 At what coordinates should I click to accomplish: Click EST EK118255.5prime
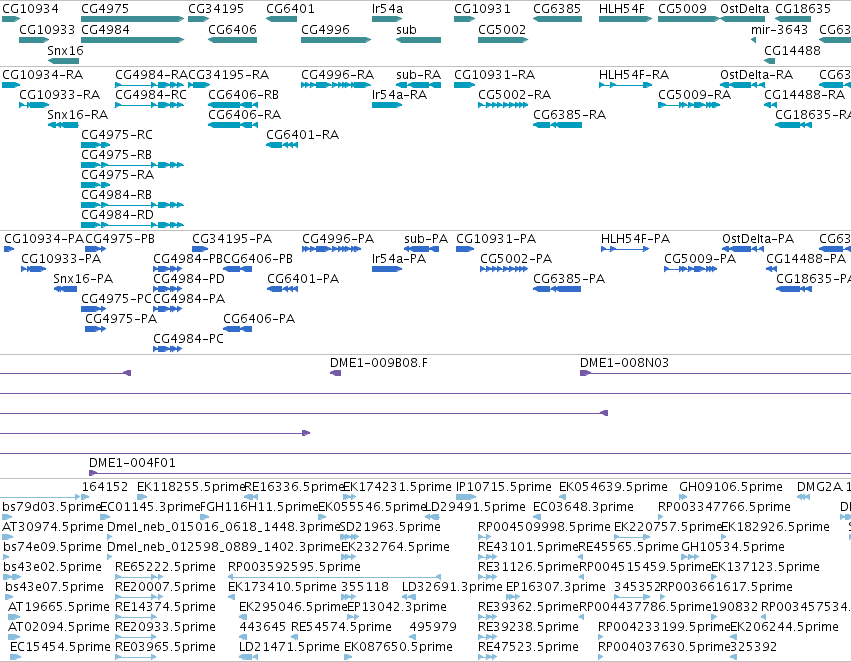192,487
